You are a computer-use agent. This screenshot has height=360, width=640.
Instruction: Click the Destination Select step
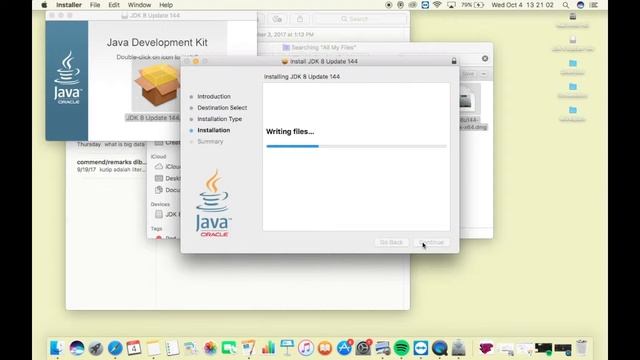(x=222, y=108)
